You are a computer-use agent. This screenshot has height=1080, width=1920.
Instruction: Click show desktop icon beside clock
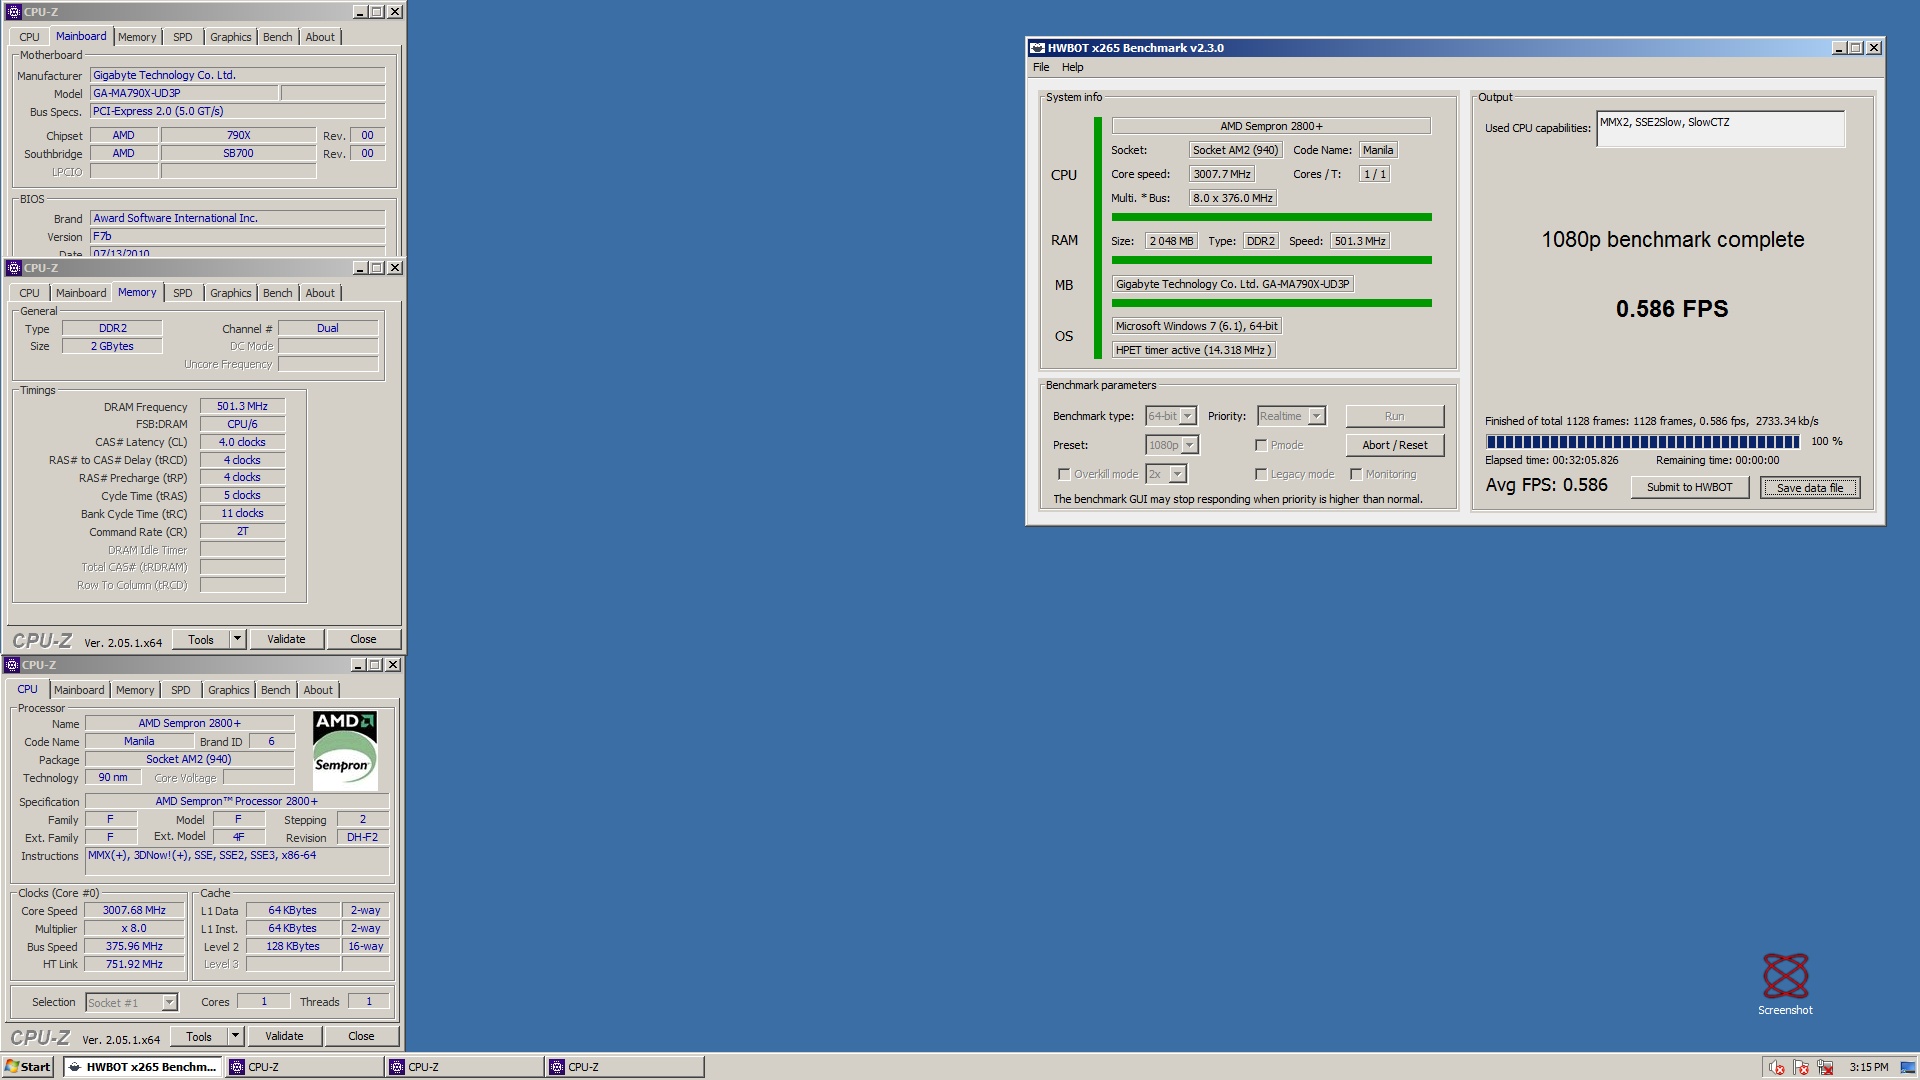pos(1907,1067)
